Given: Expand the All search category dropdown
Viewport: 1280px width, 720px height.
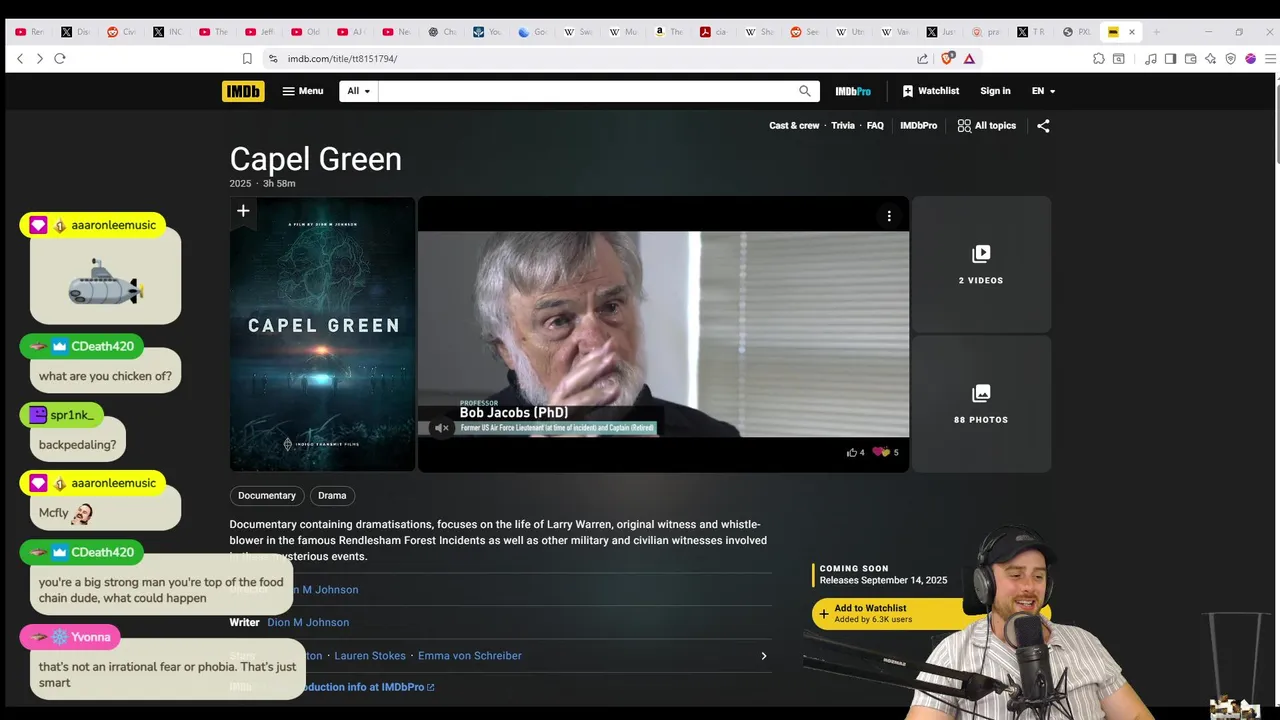Looking at the screenshot, I should pos(358,91).
